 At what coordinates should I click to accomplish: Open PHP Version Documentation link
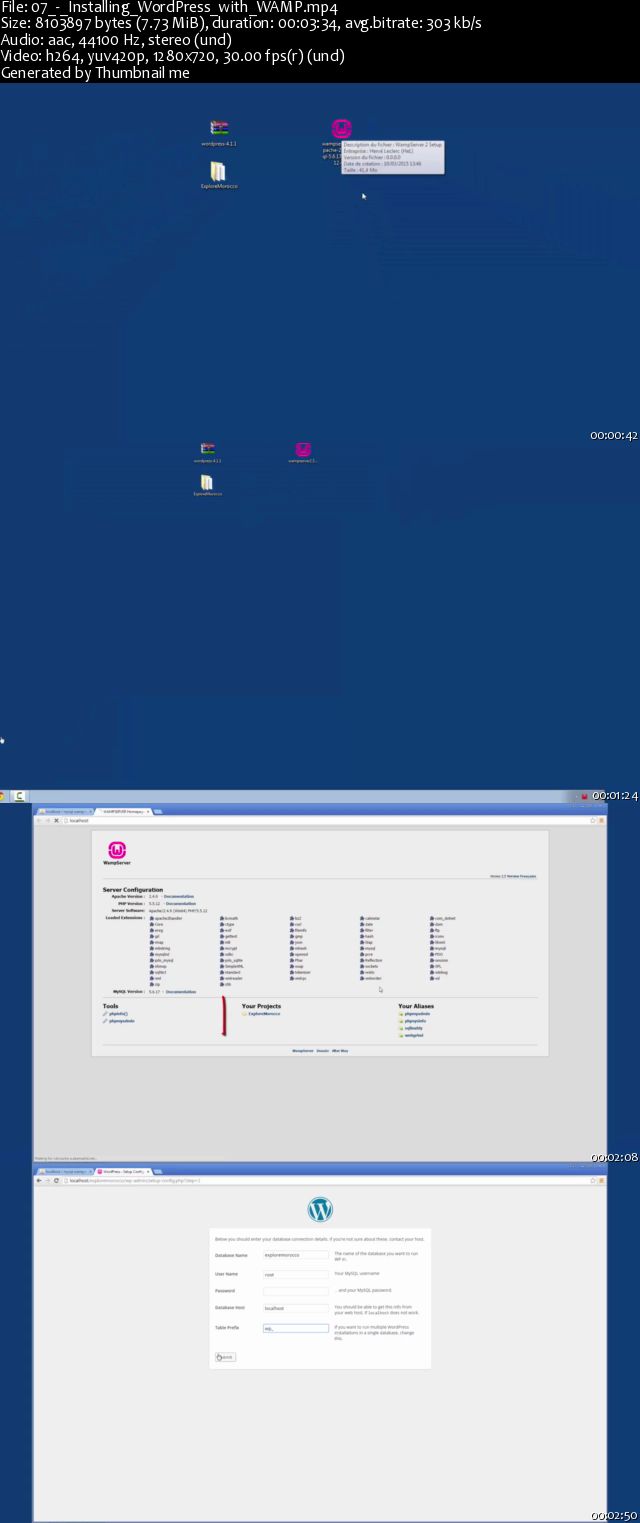point(181,904)
